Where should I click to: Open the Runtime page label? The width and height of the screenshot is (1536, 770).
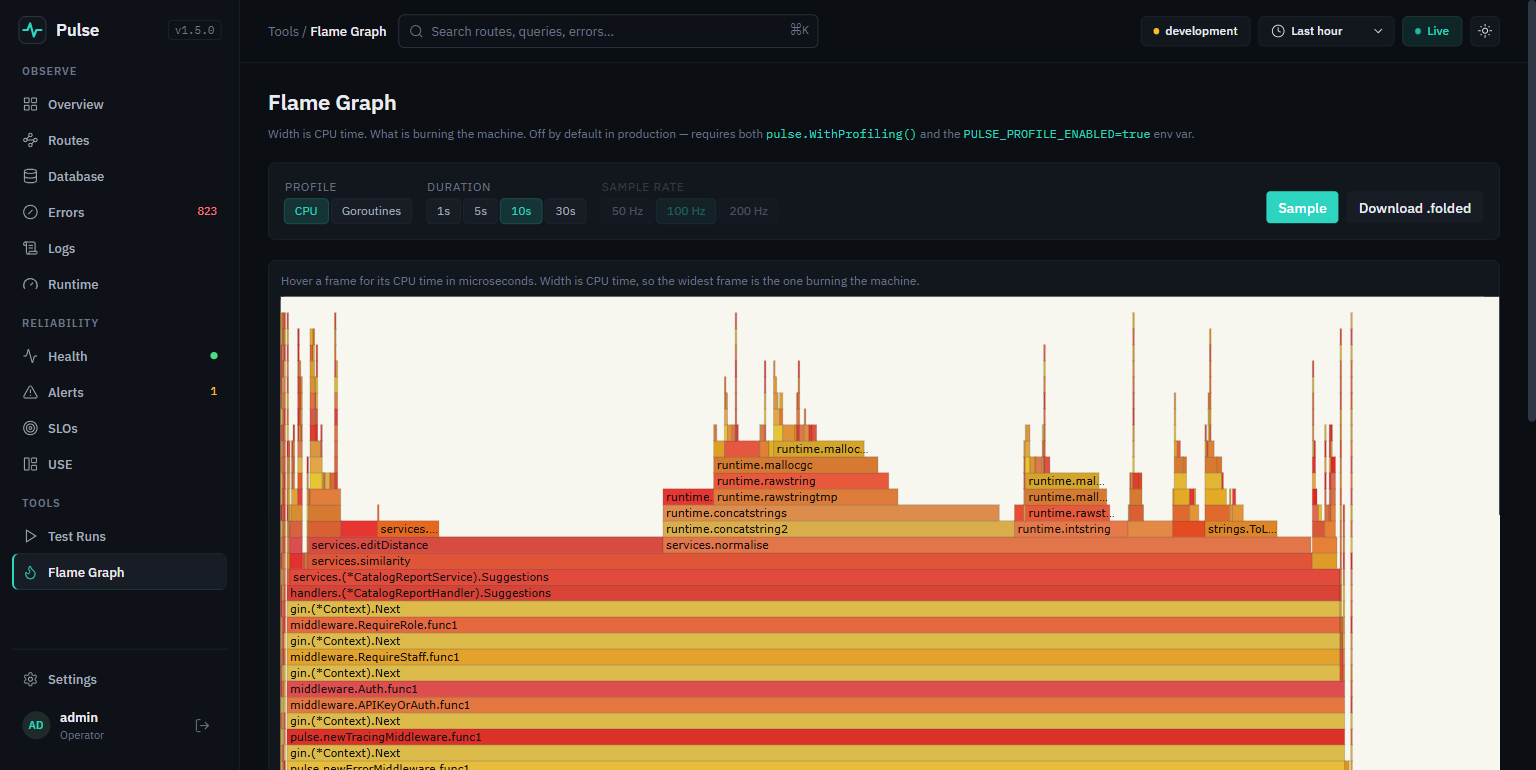tap(73, 284)
